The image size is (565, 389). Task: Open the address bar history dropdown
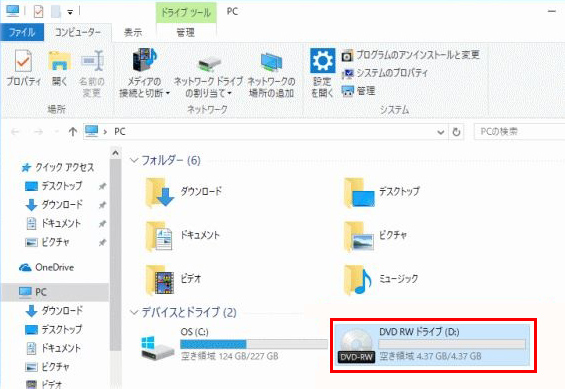tap(440, 132)
